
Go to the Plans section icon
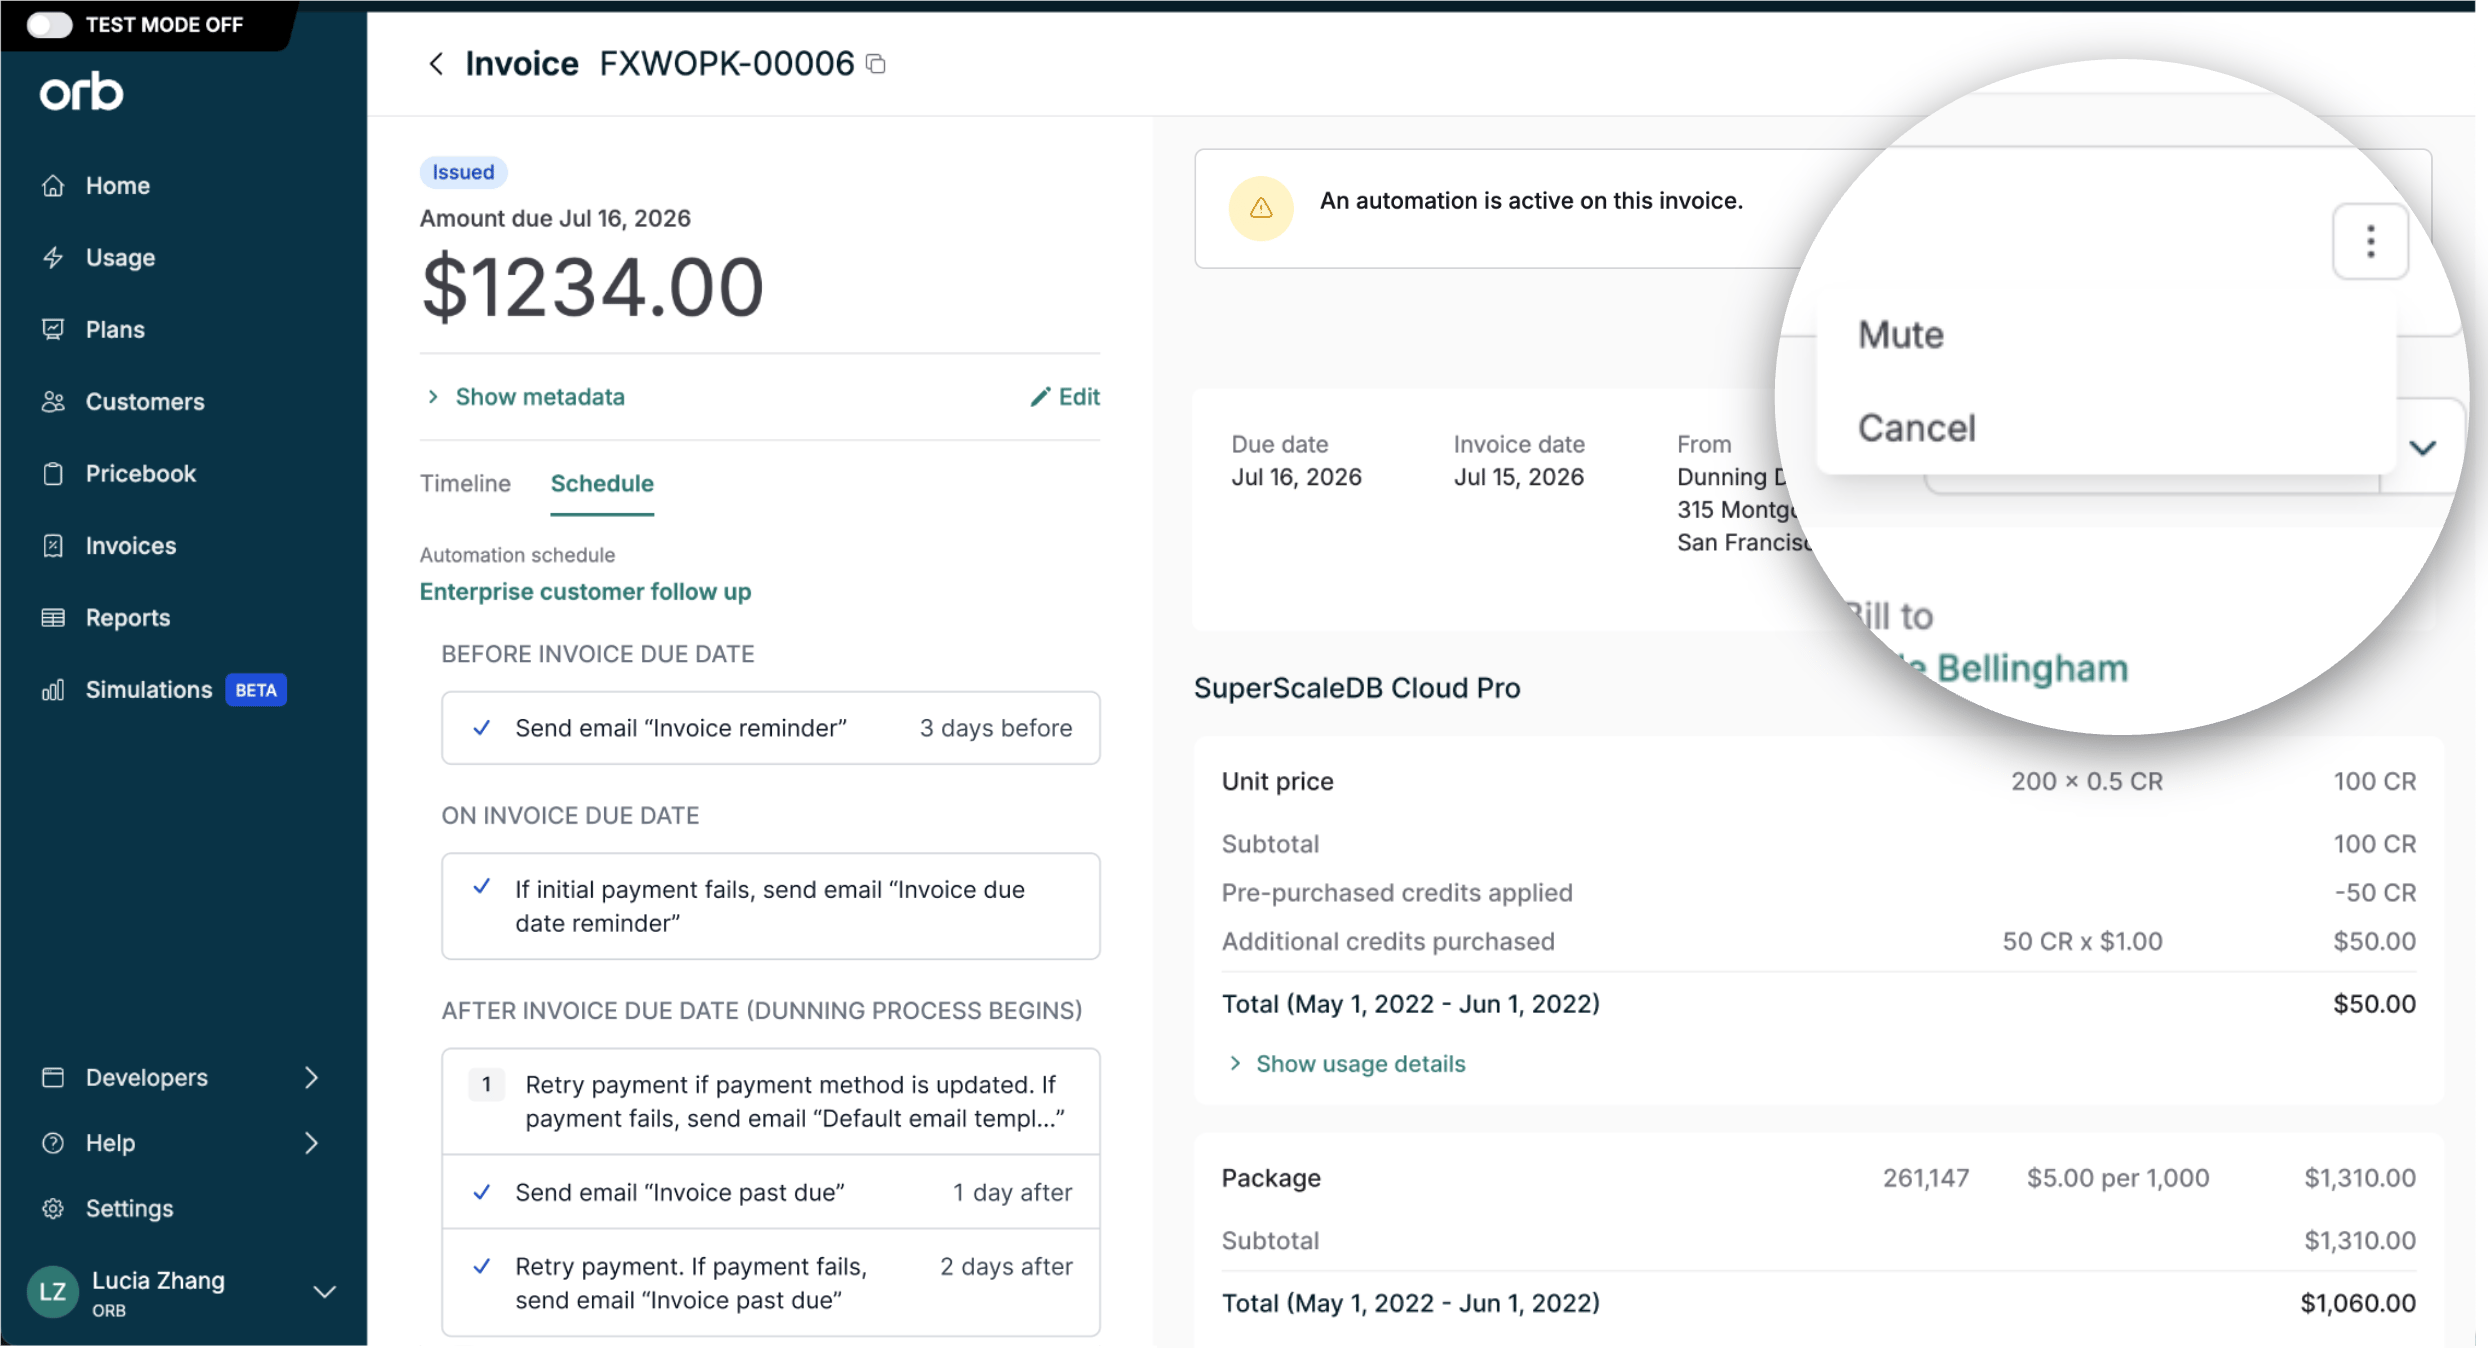pyautogui.click(x=53, y=329)
